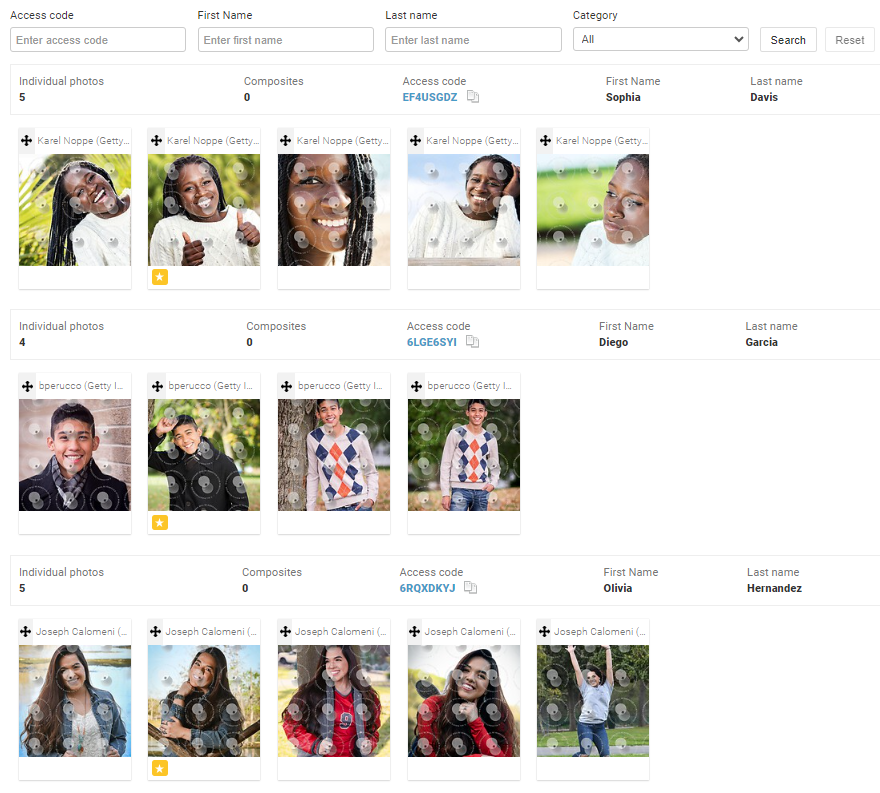Click the first name Olivia
Viewport: 880px width, 793px height.
point(618,588)
